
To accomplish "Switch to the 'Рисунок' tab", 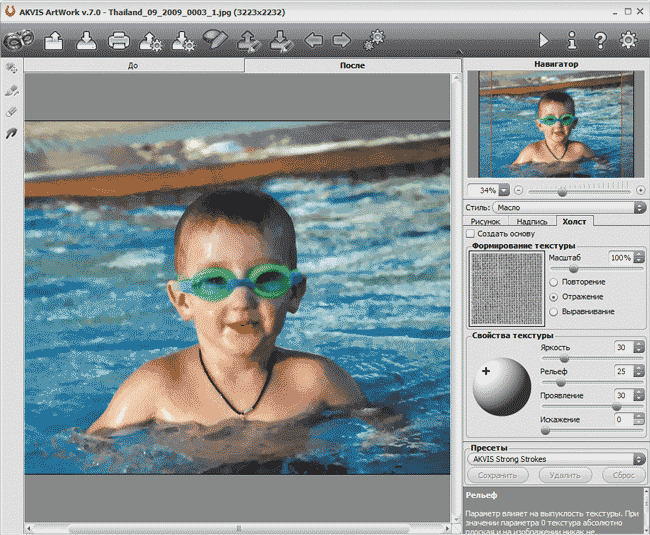I will click(486, 221).
